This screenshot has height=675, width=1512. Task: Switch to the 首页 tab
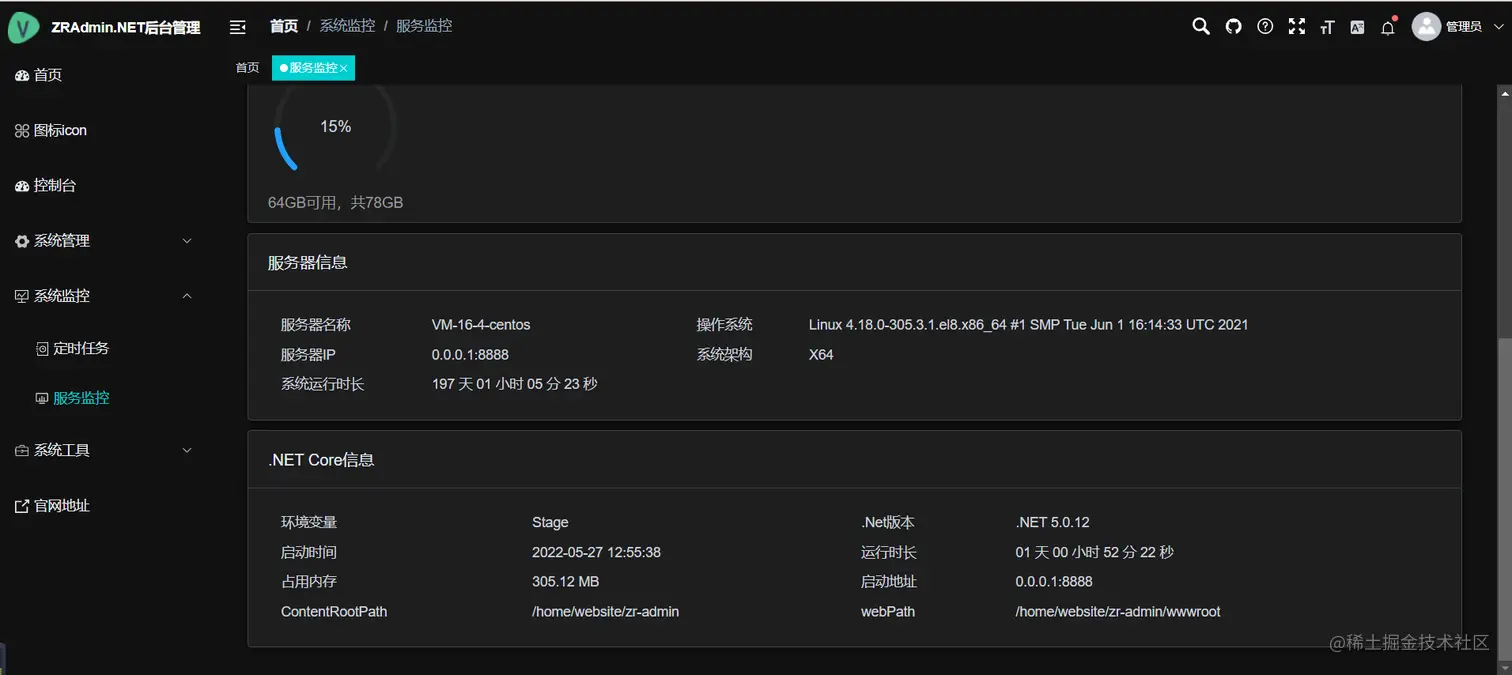[x=247, y=68]
